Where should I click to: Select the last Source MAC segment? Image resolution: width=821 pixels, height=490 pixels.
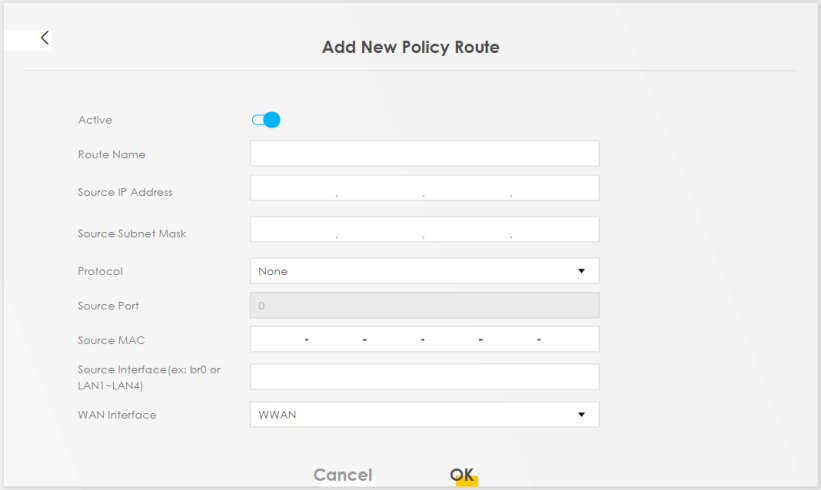(x=568, y=340)
